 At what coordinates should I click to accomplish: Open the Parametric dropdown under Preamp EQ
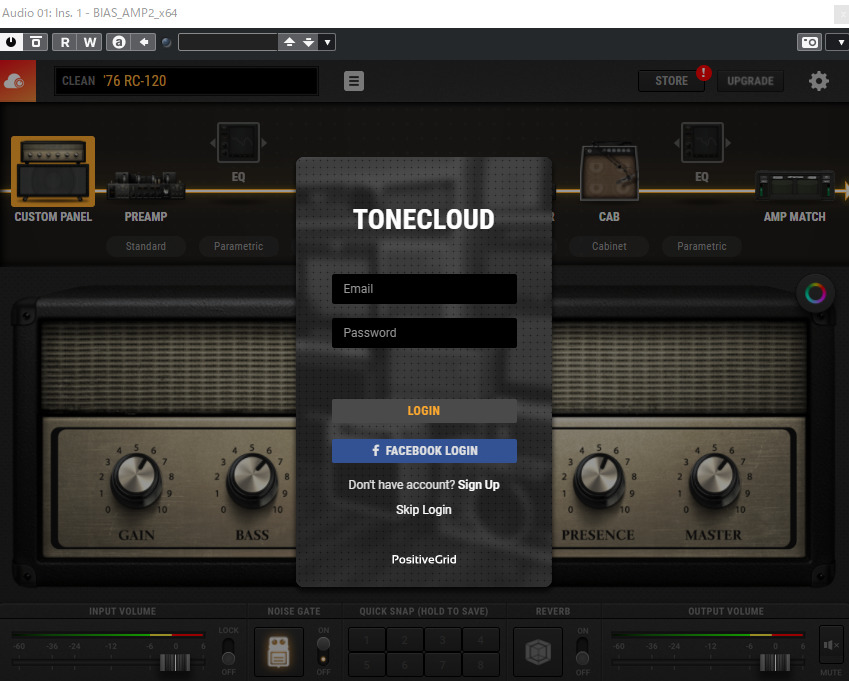coord(238,246)
